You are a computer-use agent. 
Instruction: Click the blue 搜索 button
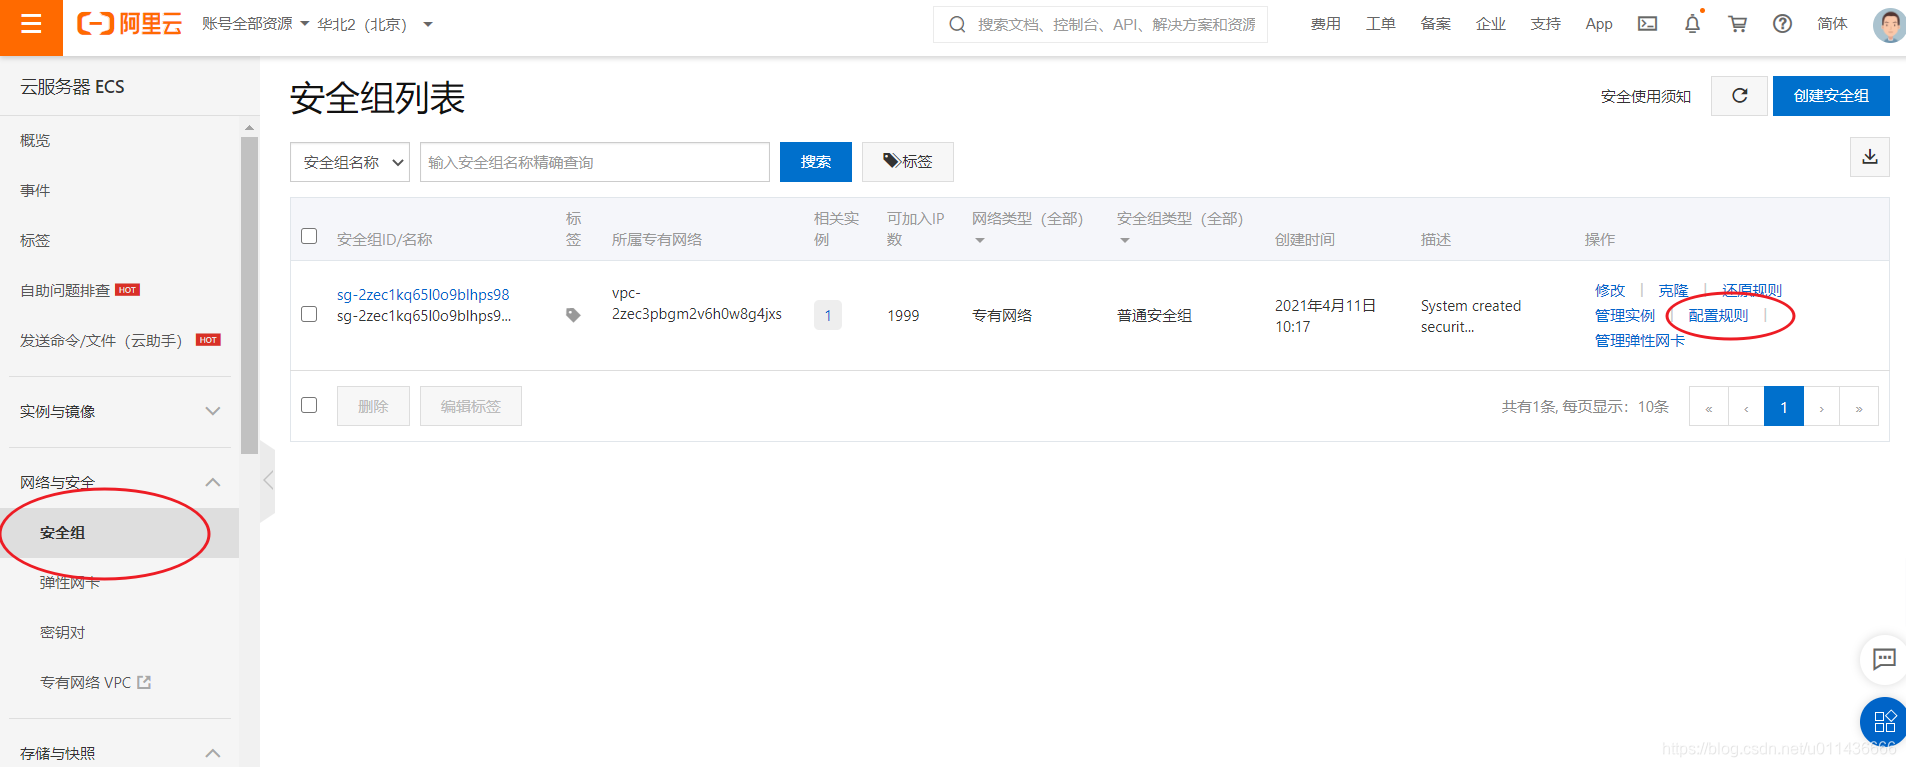point(816,162)
